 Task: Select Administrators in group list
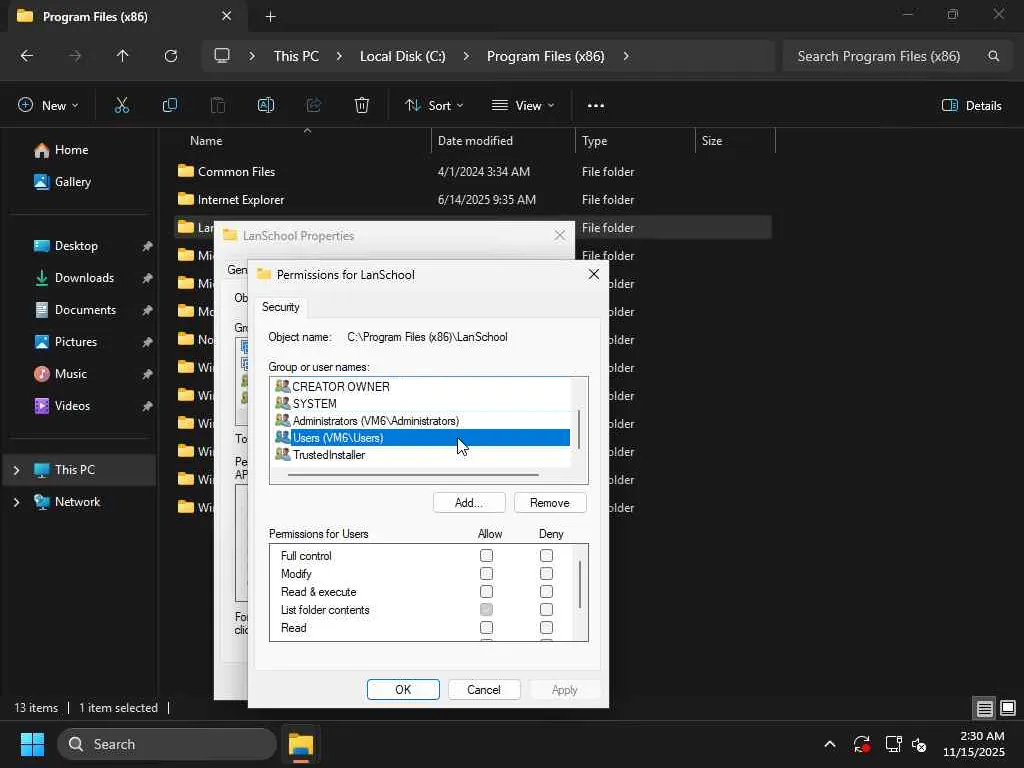pyautogui.click(x=375, y=421)
